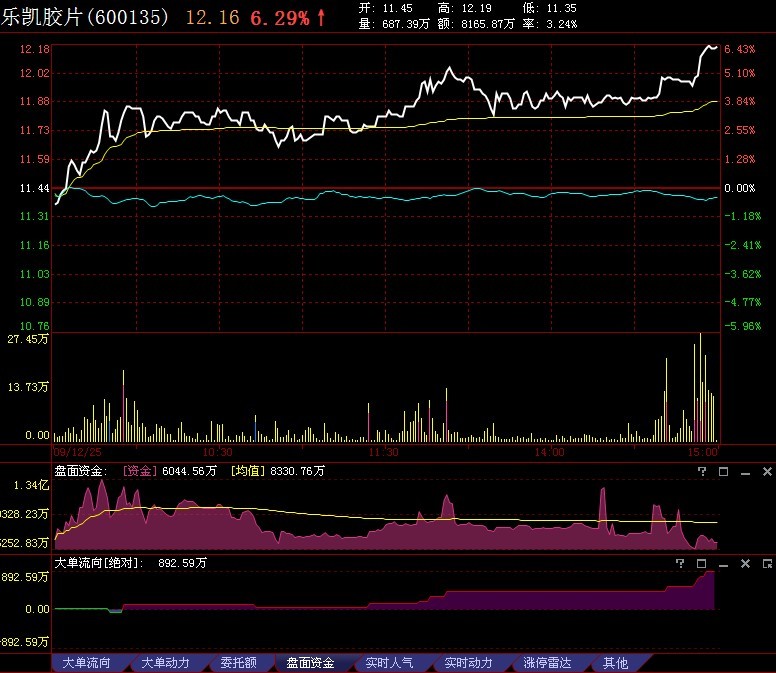Click the stock name 乐凯胶片(600135)
The height and width of the screenshot is (673, 776).
(x=85, y=17)
